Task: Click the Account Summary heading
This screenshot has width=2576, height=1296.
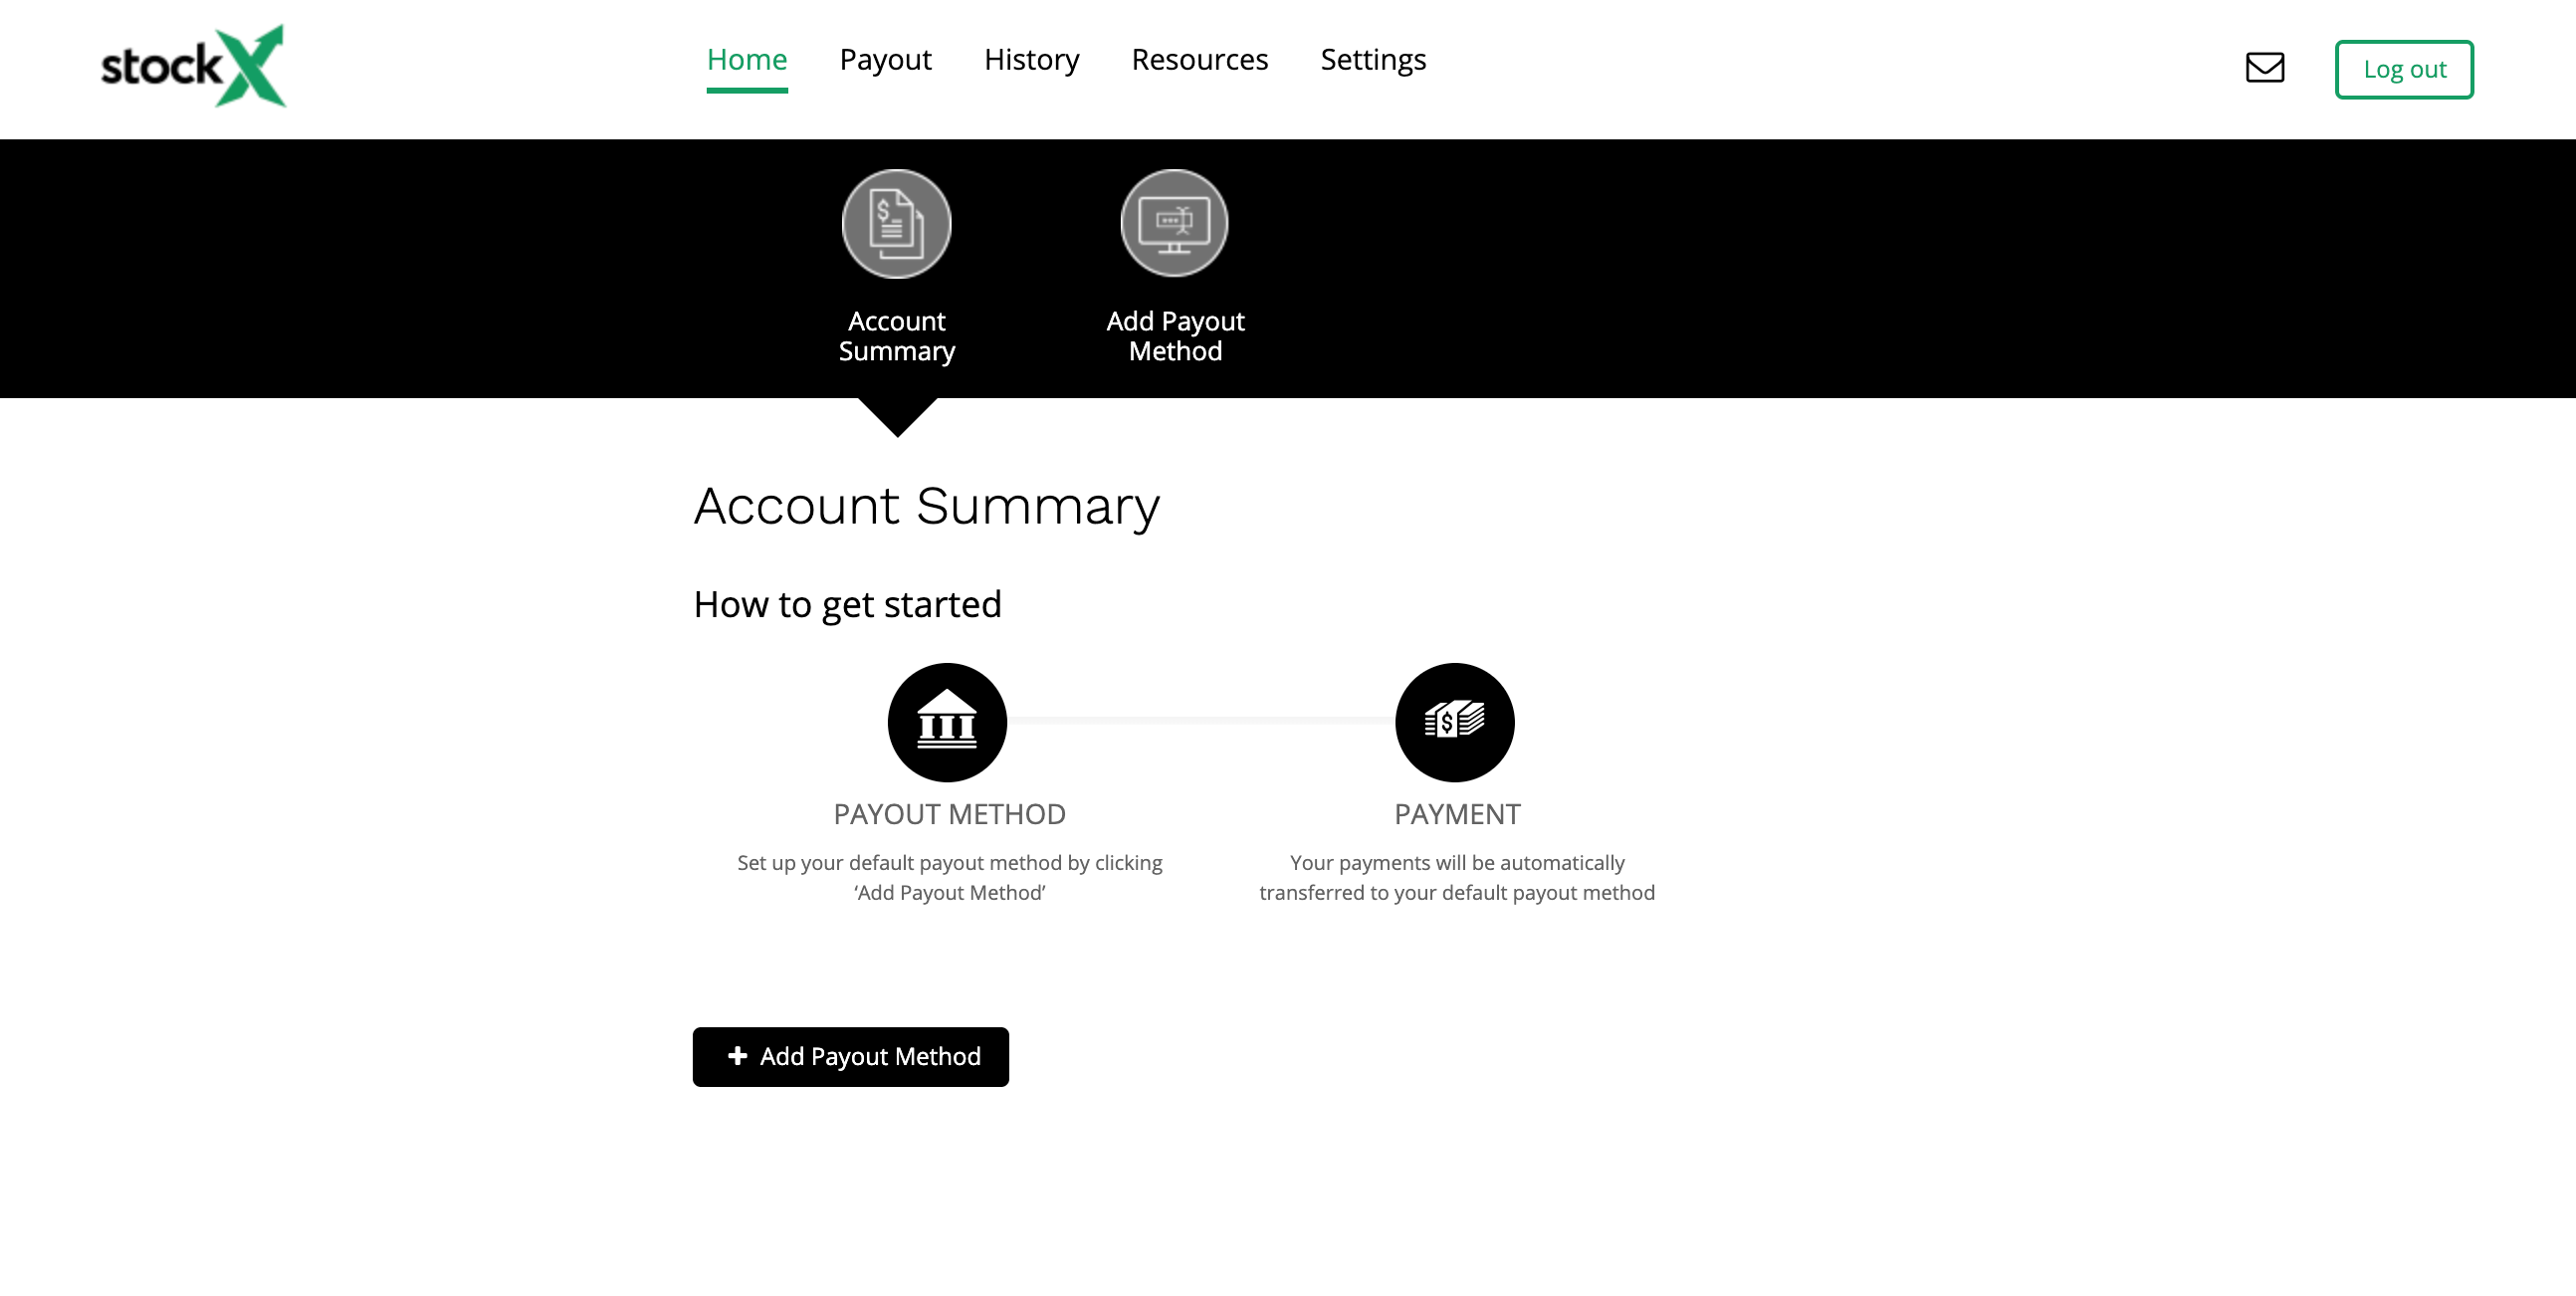Action: point(926,507)
